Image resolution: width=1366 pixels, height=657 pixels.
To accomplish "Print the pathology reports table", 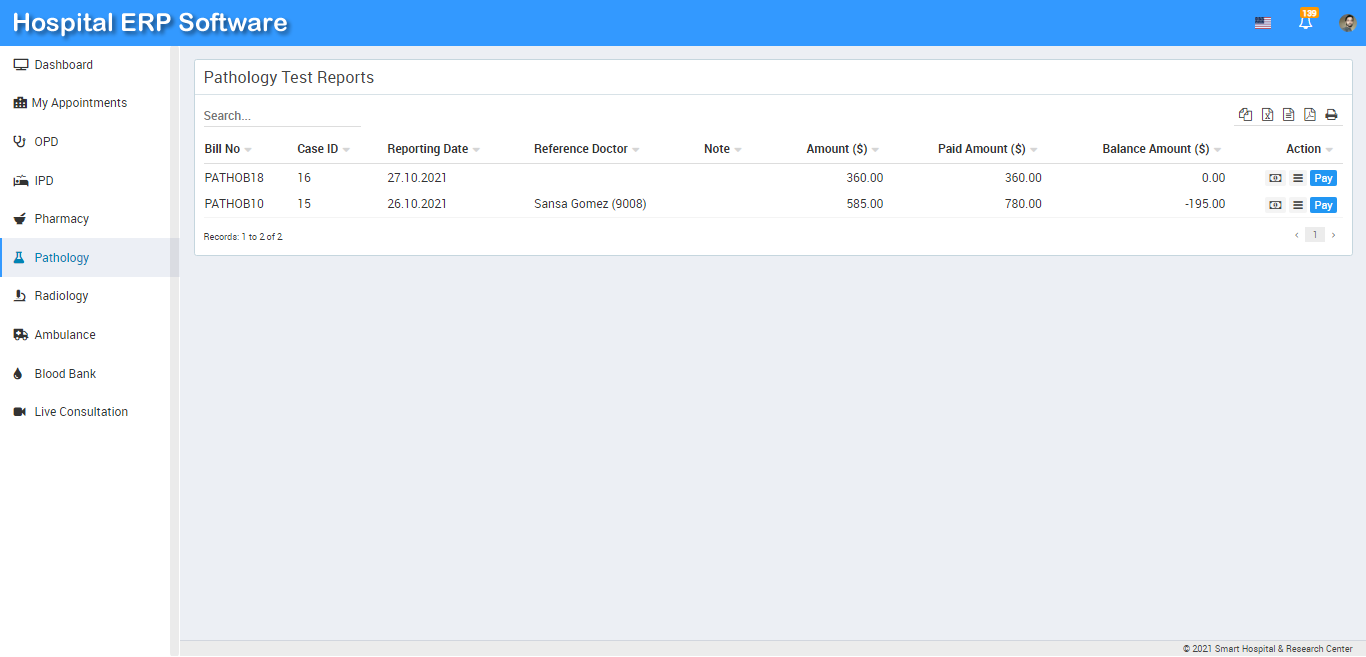I will pos(1331,115).
